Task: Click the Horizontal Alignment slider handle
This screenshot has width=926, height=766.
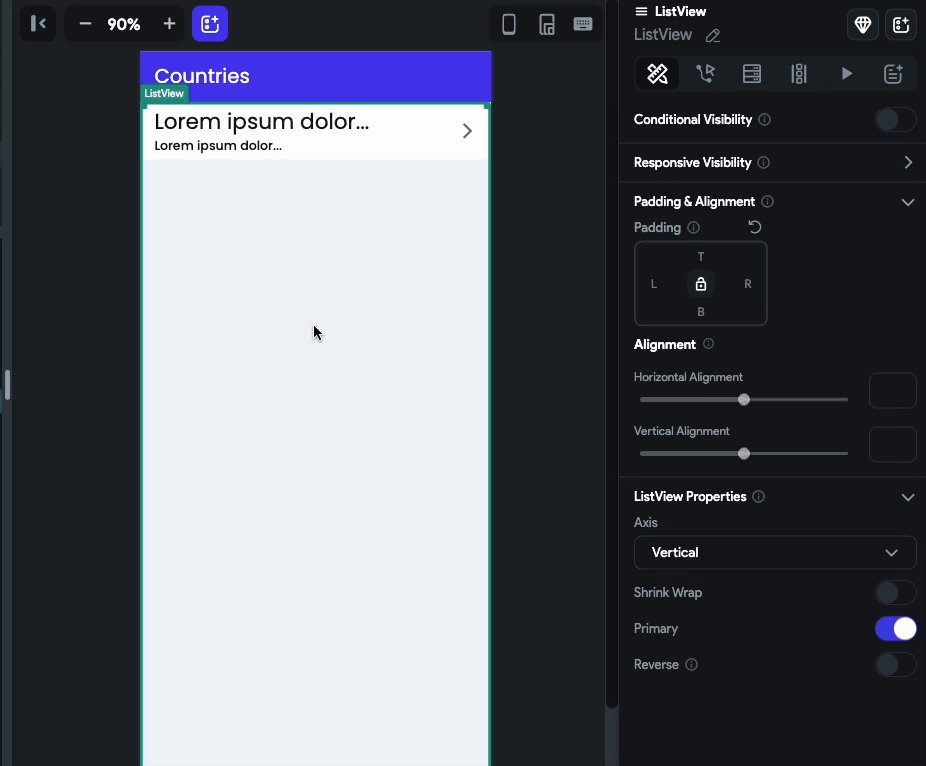Action: [x=744, y=400]
